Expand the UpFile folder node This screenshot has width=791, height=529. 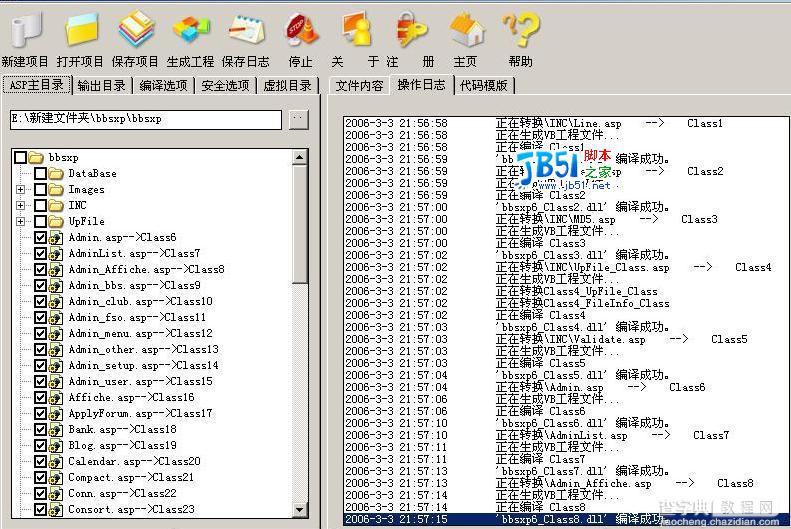pos(20,221)
